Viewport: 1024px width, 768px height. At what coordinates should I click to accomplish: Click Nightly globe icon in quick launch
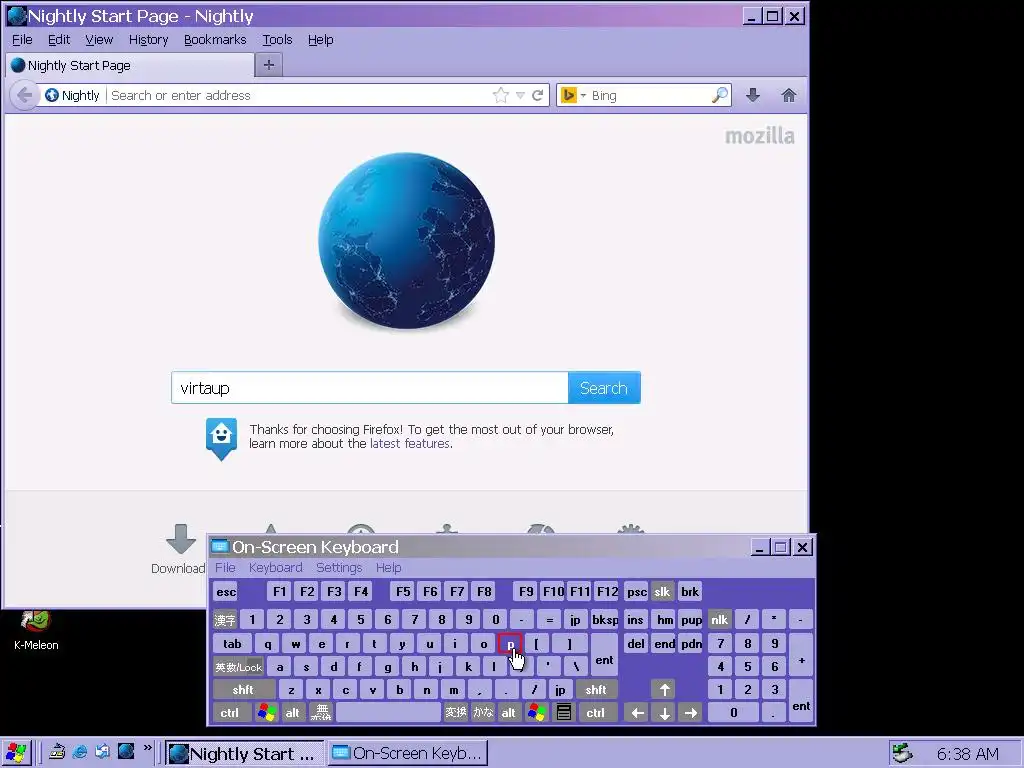125,752
